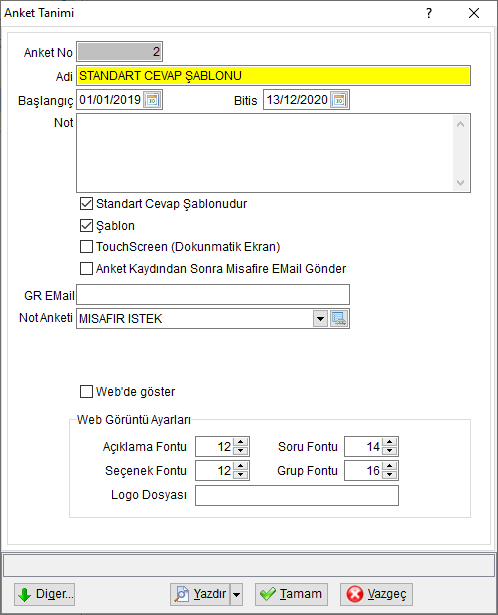Cancel with the Vazgeç button
The image size is (498, 615).
click(x=376, y=594)
